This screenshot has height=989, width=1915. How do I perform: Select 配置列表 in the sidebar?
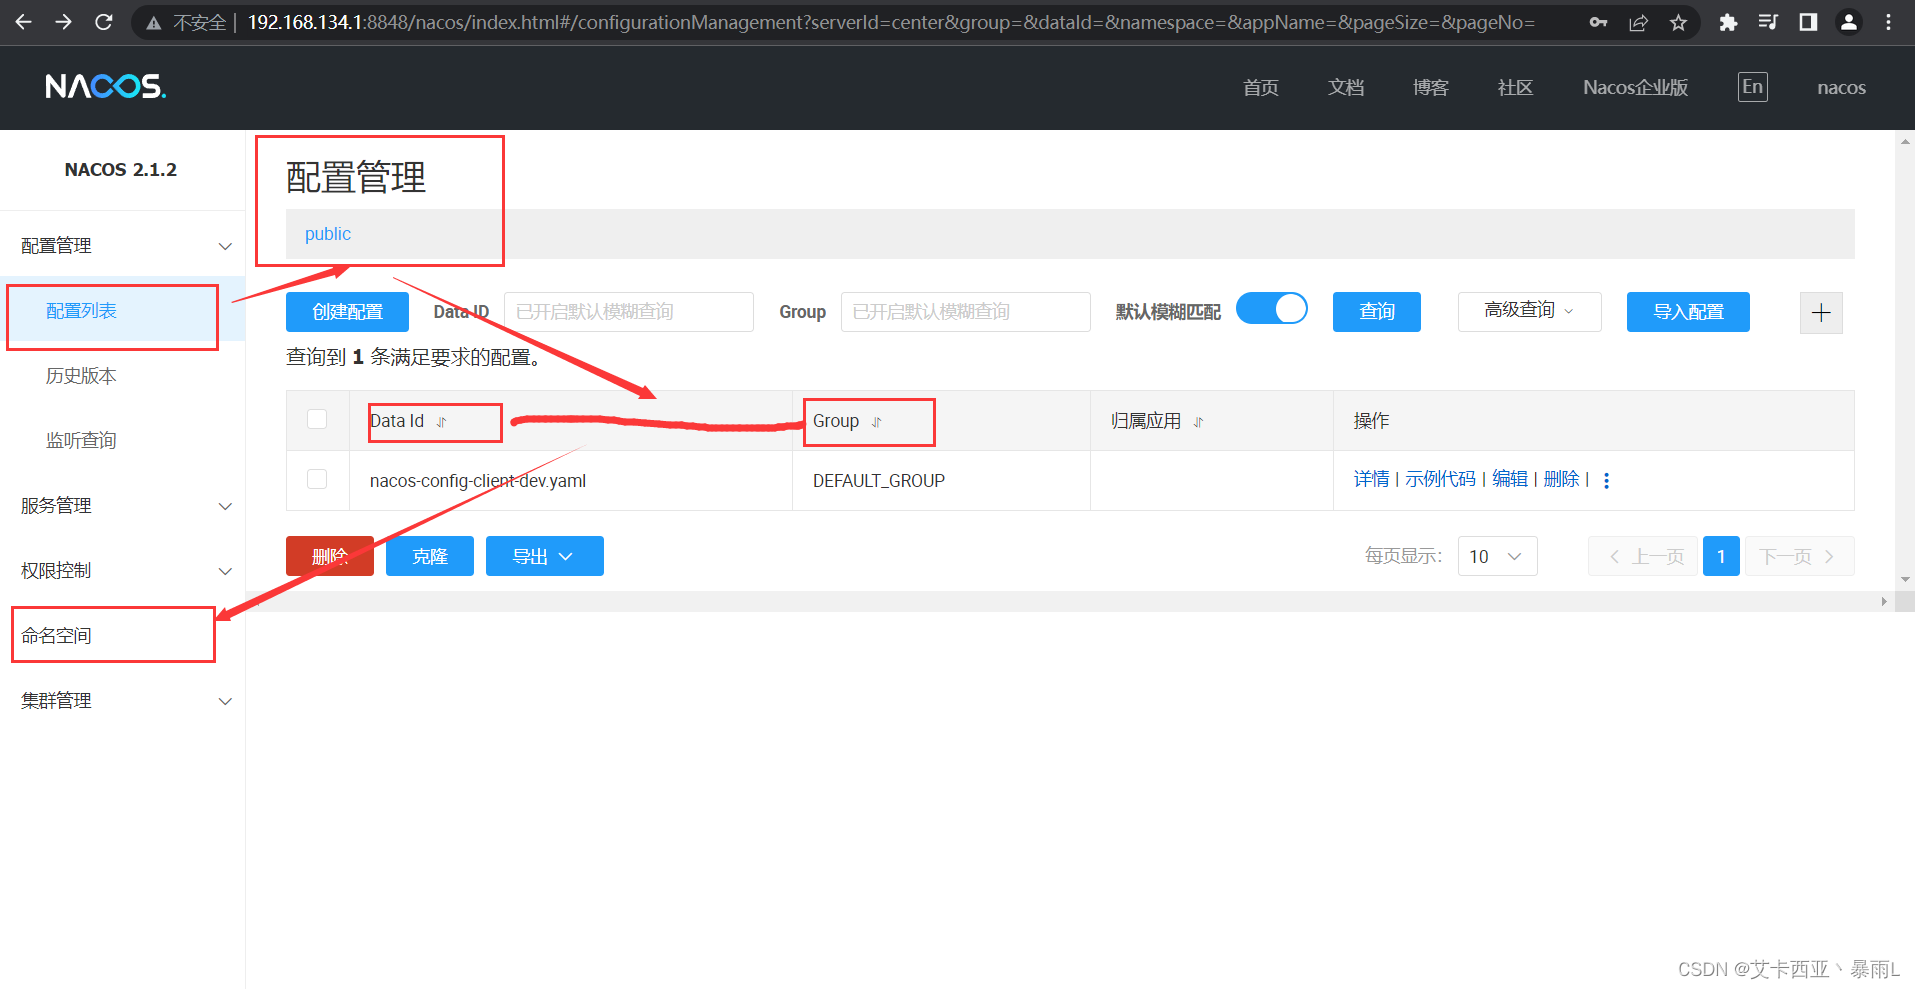[81, 311]
